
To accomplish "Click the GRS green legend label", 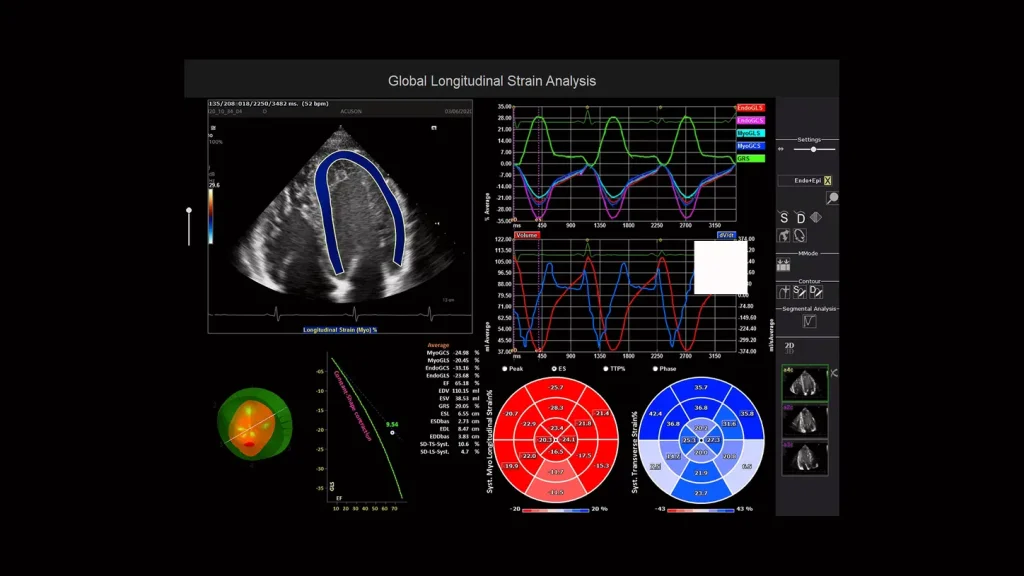I will (x=749, y=158).
